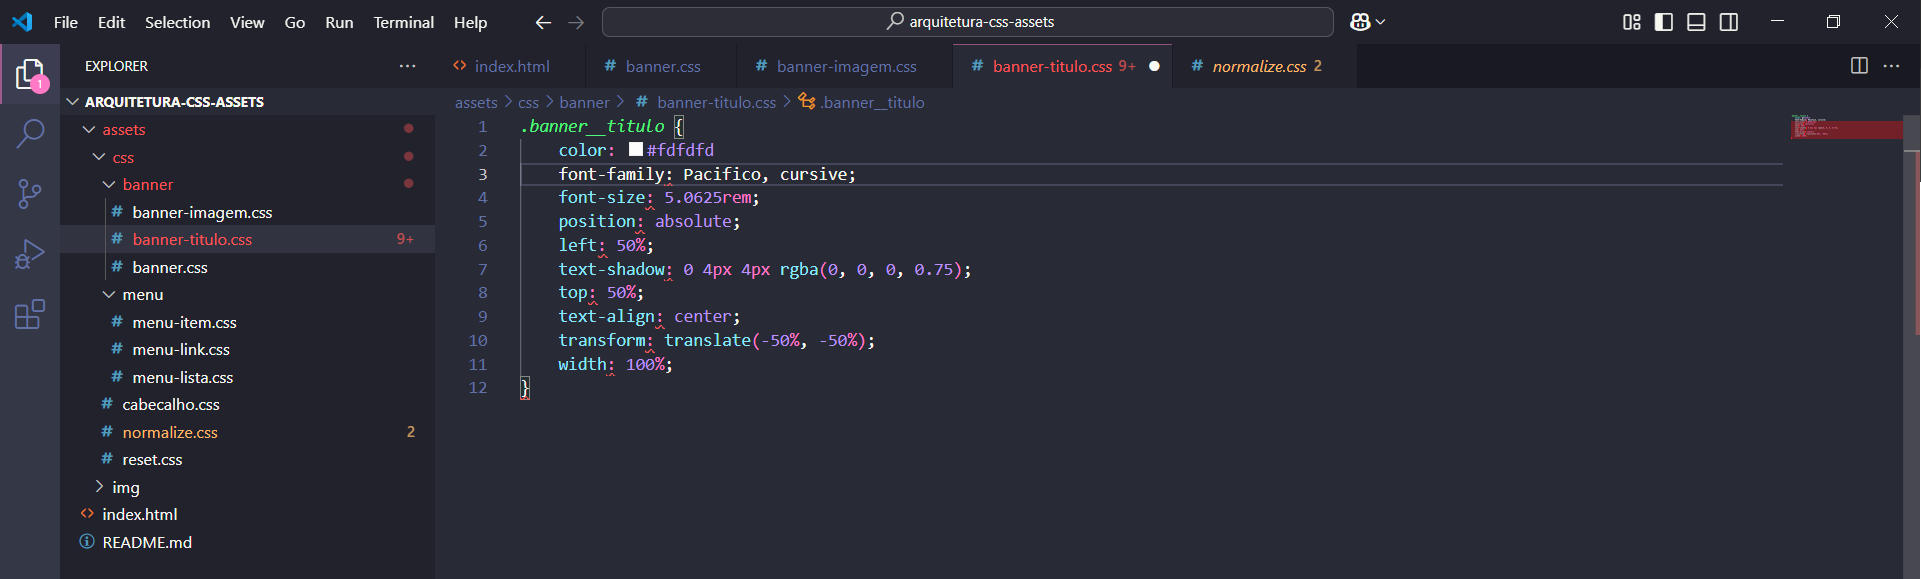The image size is (1921, 579).
Task: Click the assets breadcrumb segment
Action: tap(476, 103)
